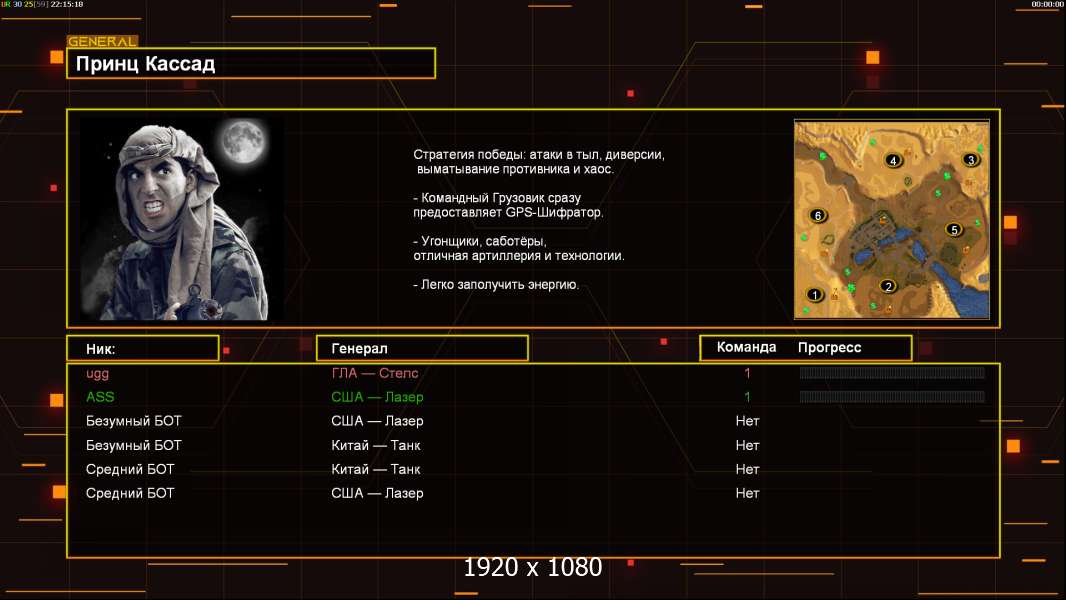This screenshot has width=1066, height=600.
Task: Click "США — Лазер" in the Средний БОТ row
Action: [x=377, y=493]
